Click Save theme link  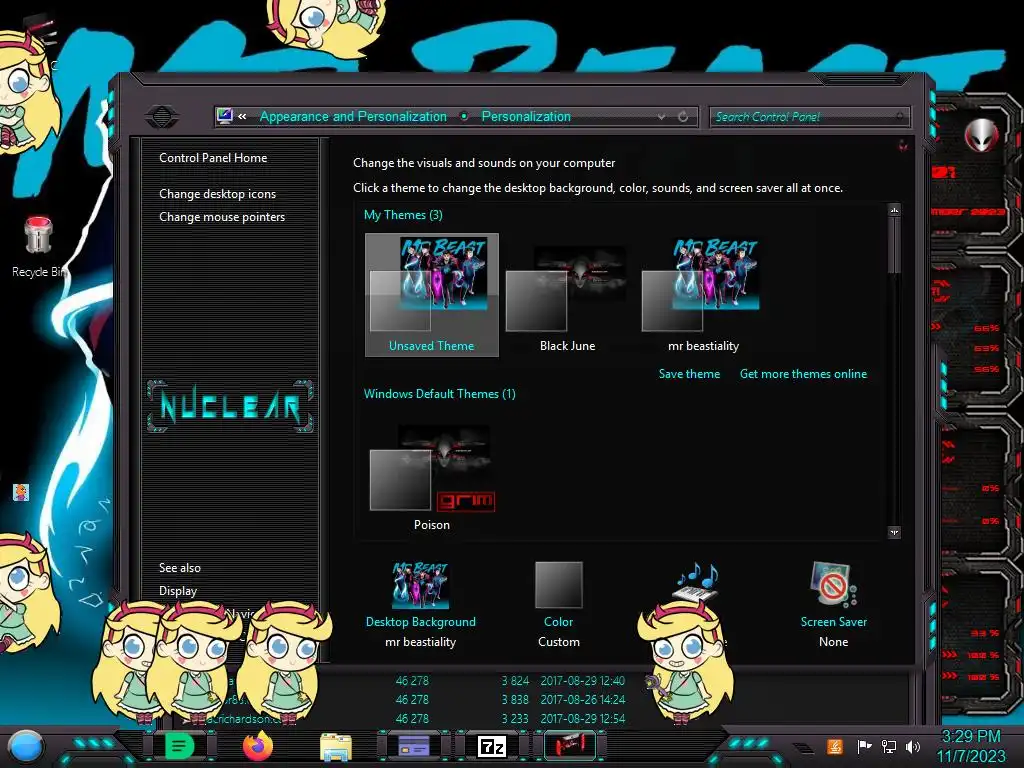click(689, 374)
